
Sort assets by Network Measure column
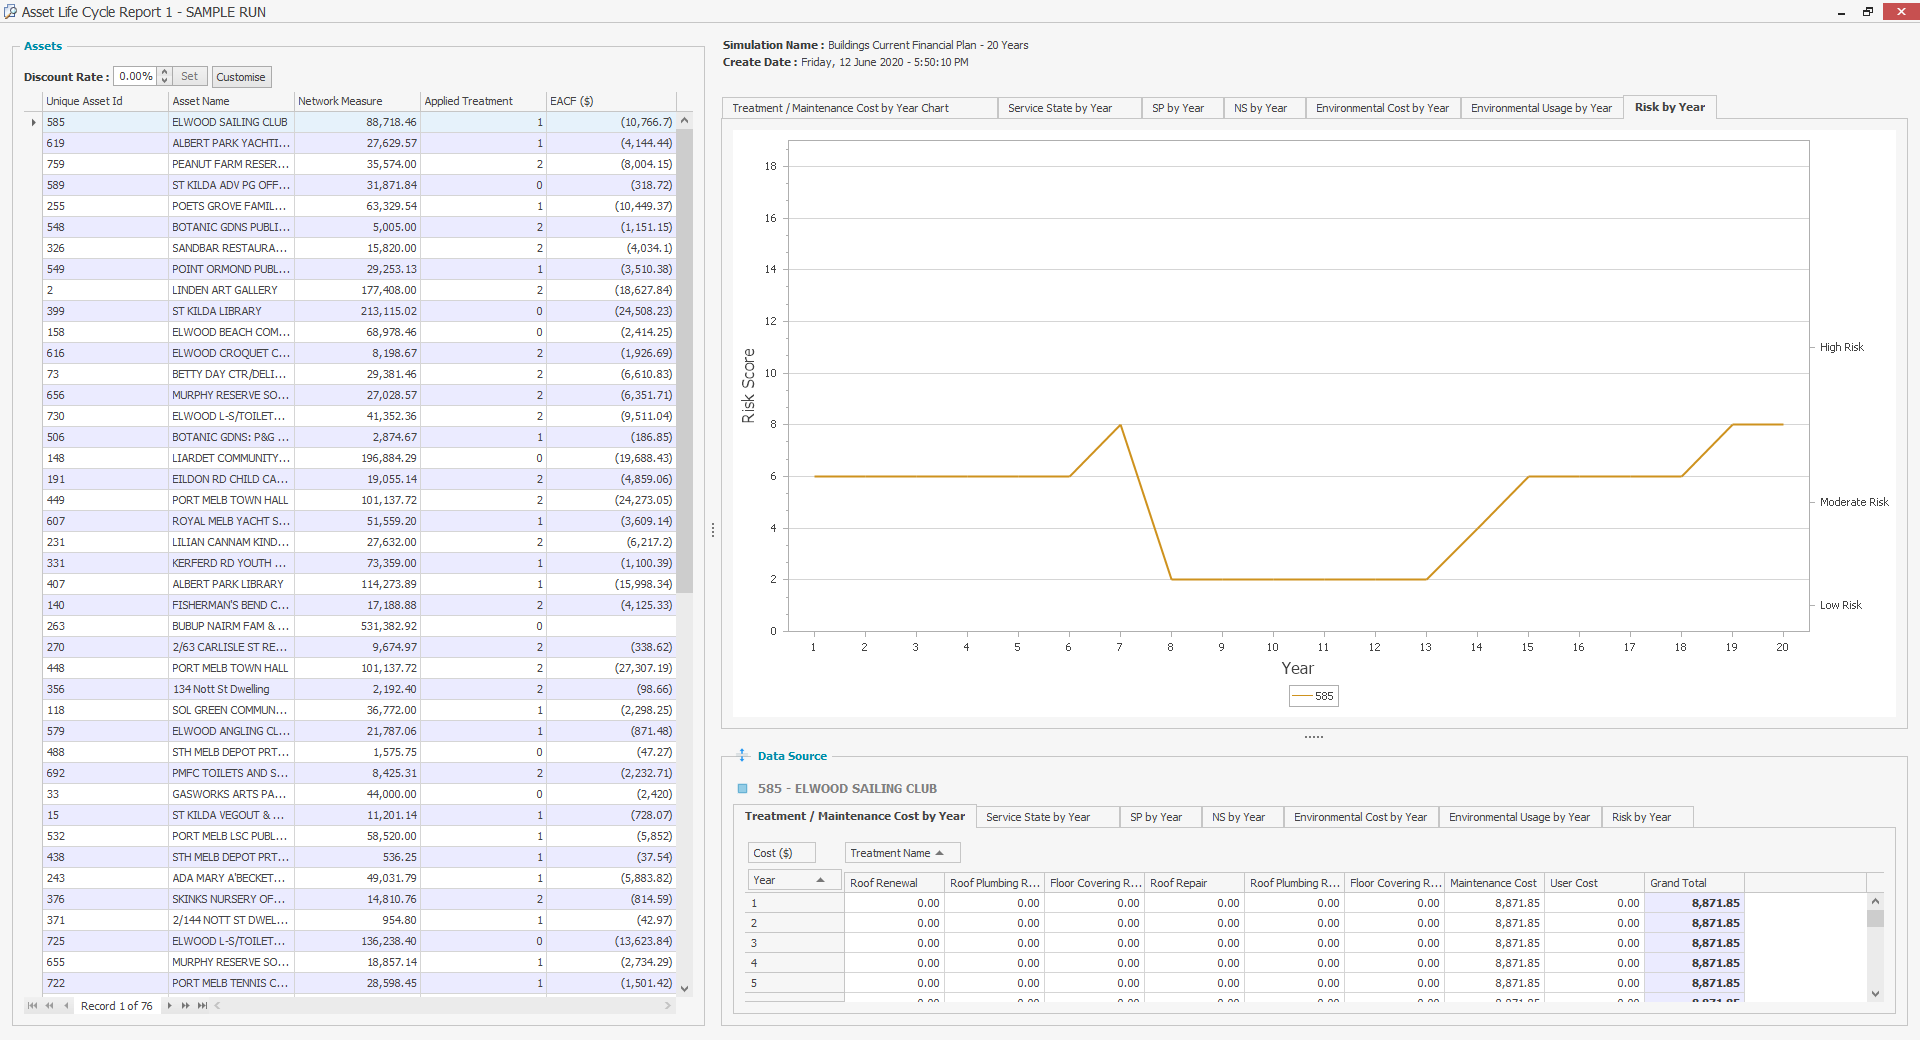pyautogui.click(x=357, y=101)
